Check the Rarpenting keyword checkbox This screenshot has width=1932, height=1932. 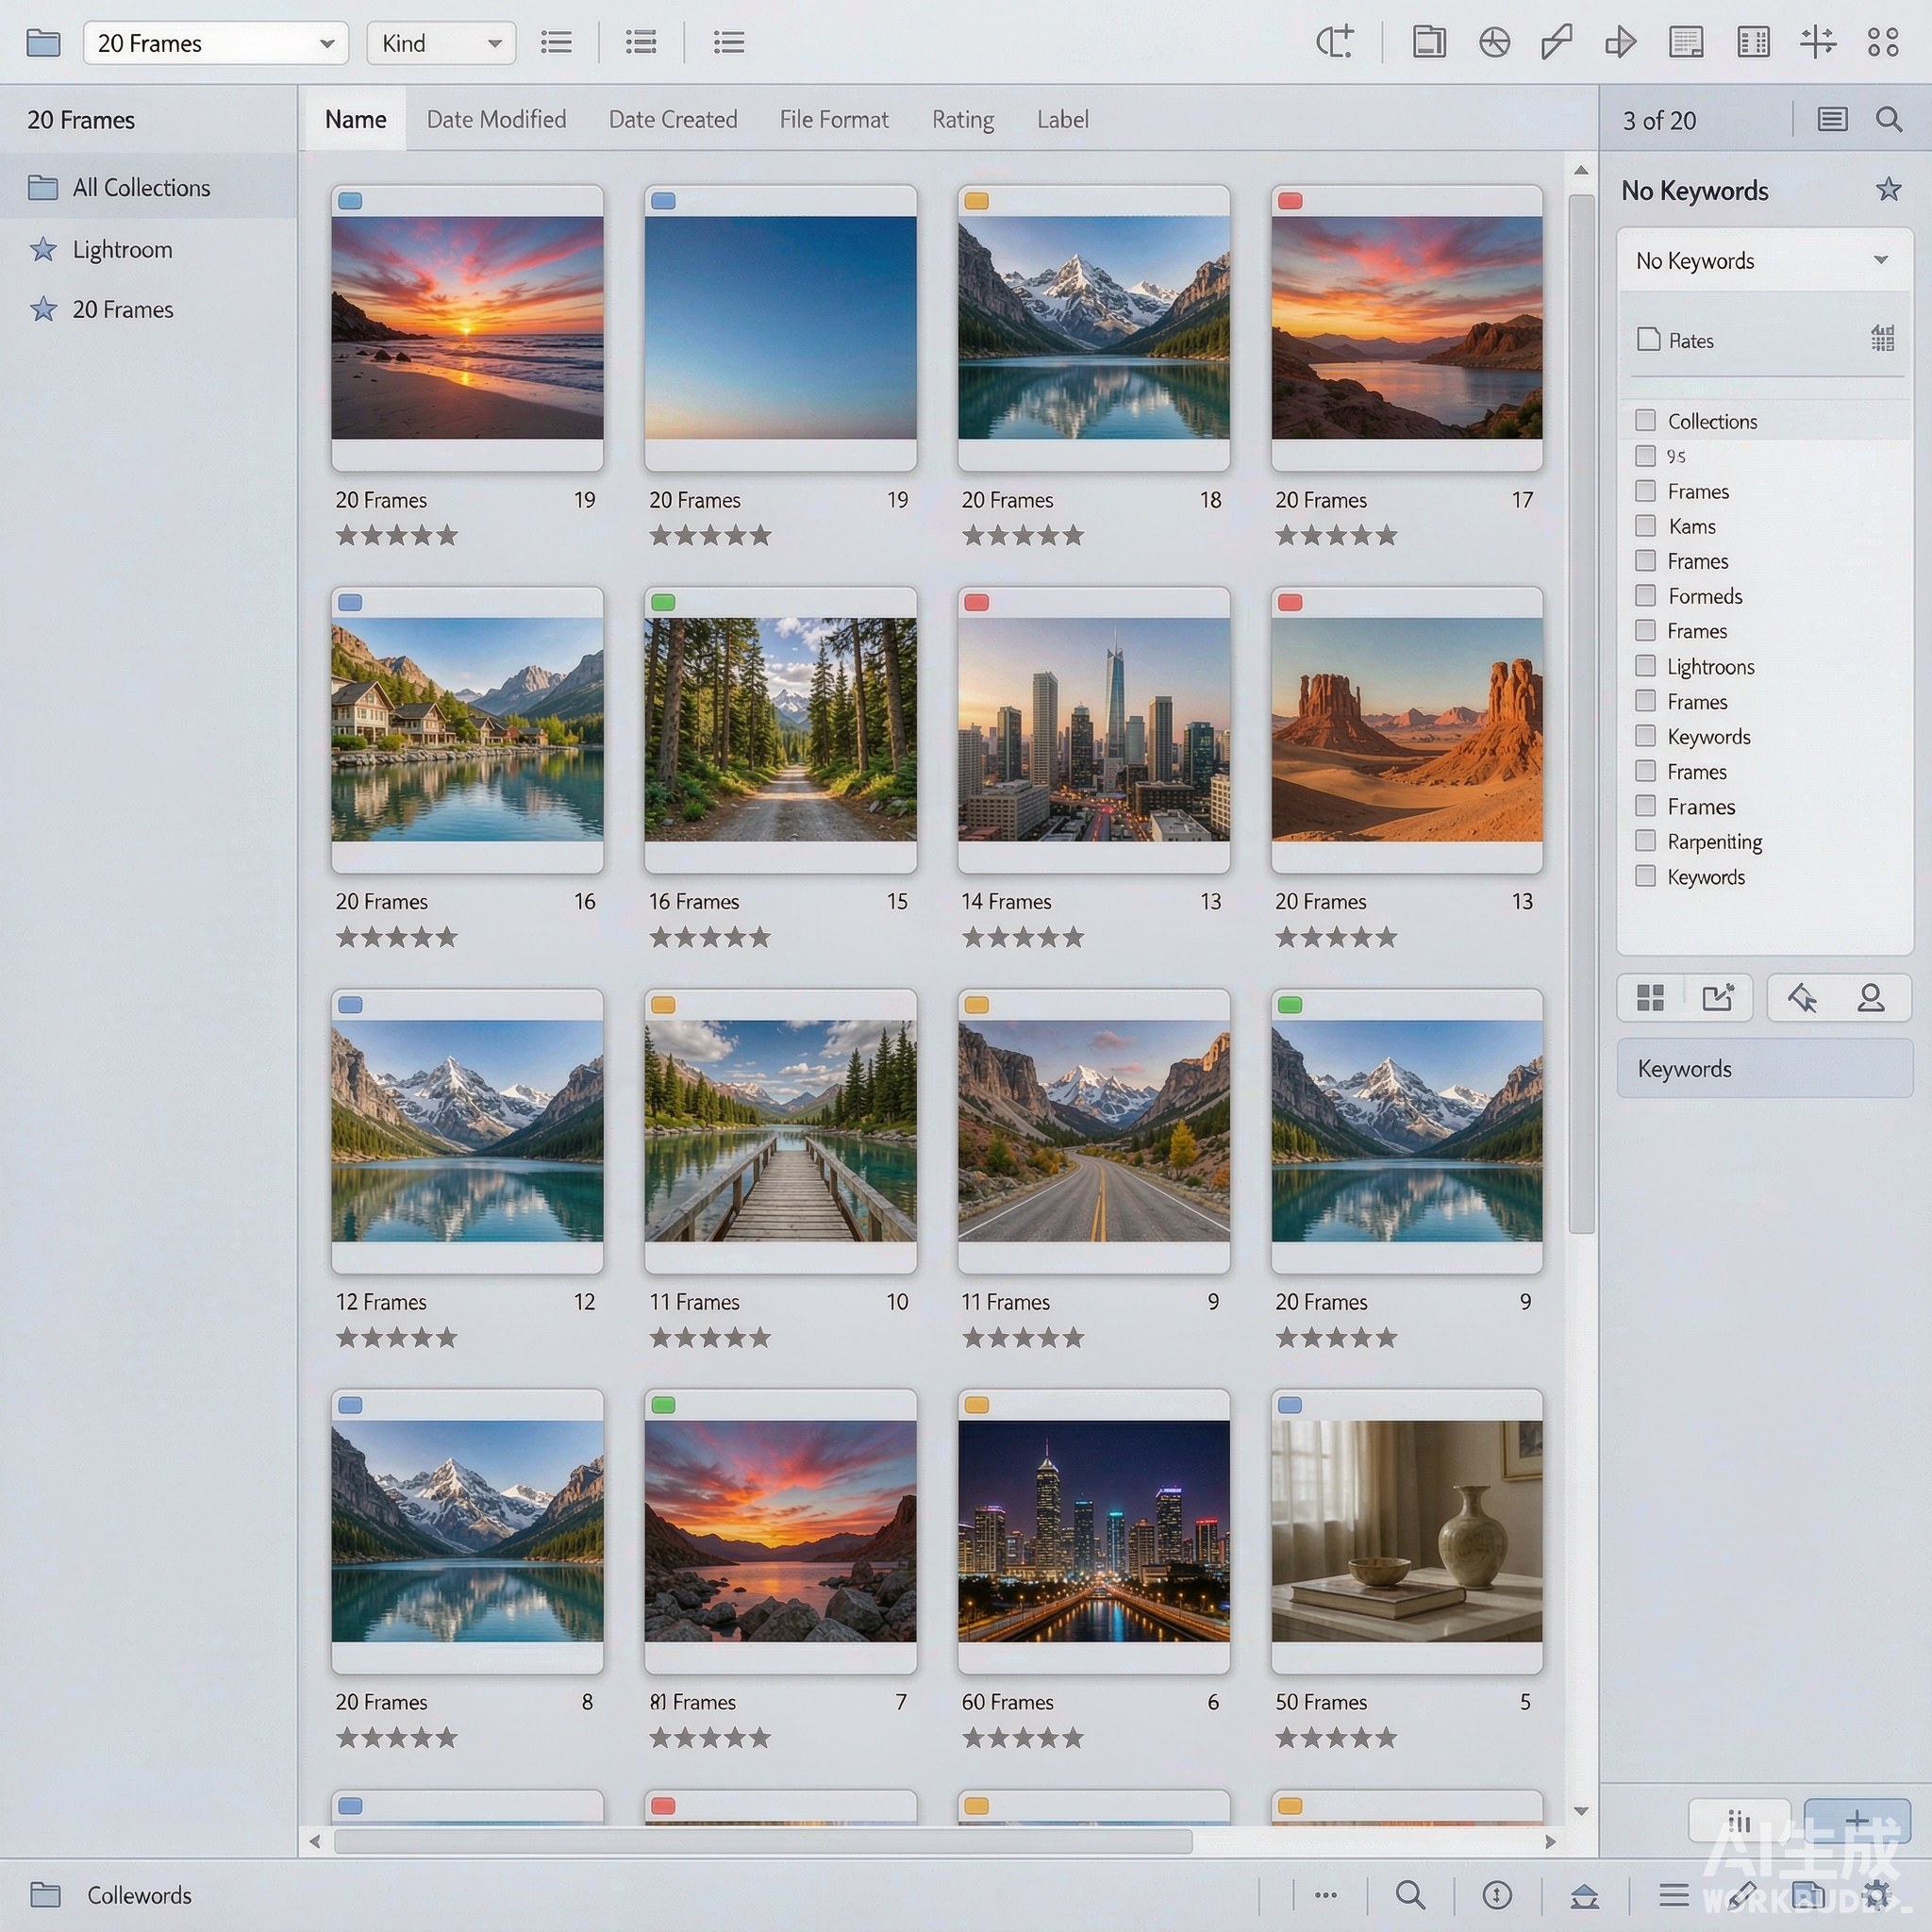point(1645,840)
